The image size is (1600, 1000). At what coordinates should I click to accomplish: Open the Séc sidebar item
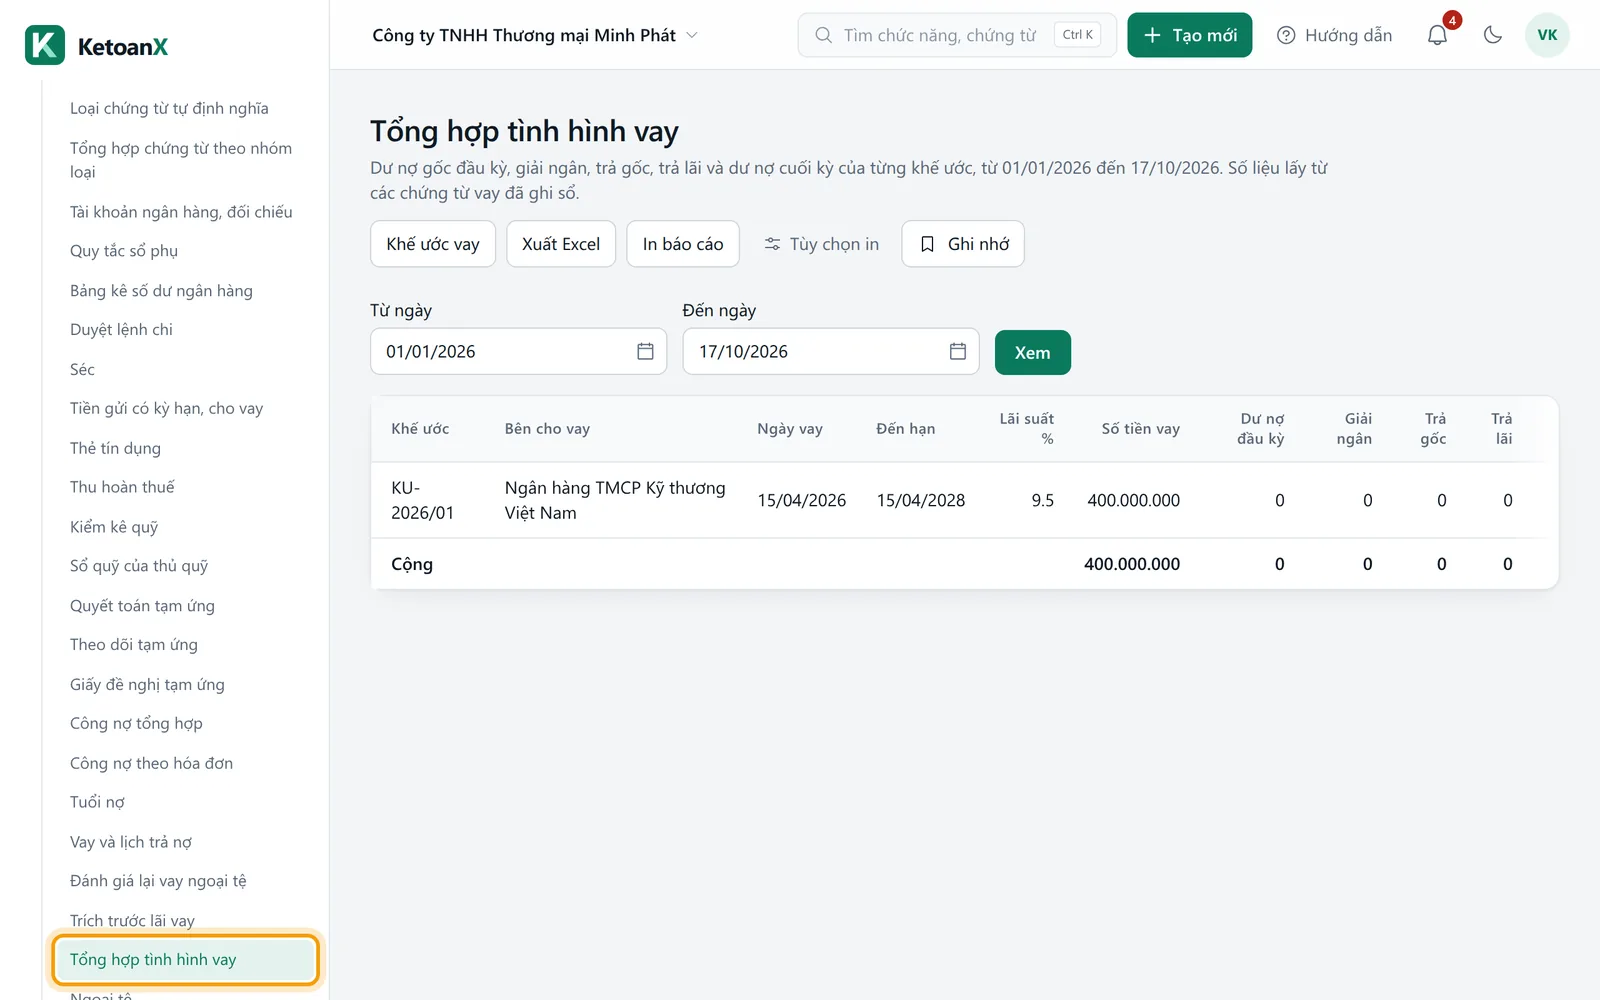(x=82, y=369)
